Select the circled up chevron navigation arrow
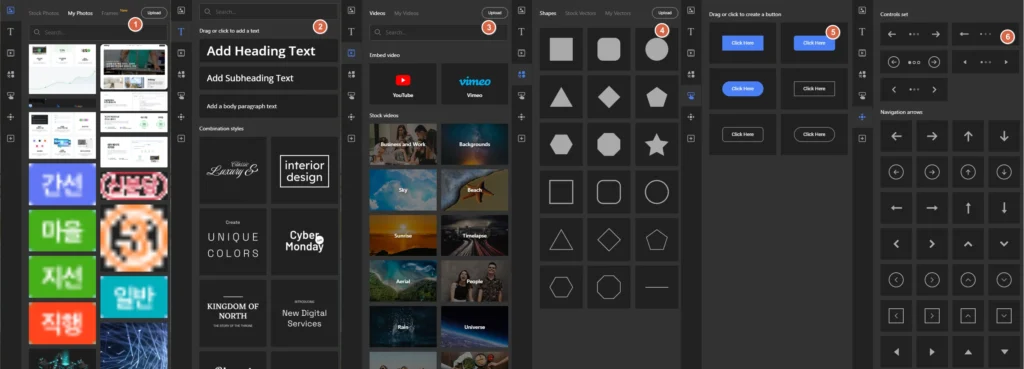The image size is (1024, 369). point(968,280)
